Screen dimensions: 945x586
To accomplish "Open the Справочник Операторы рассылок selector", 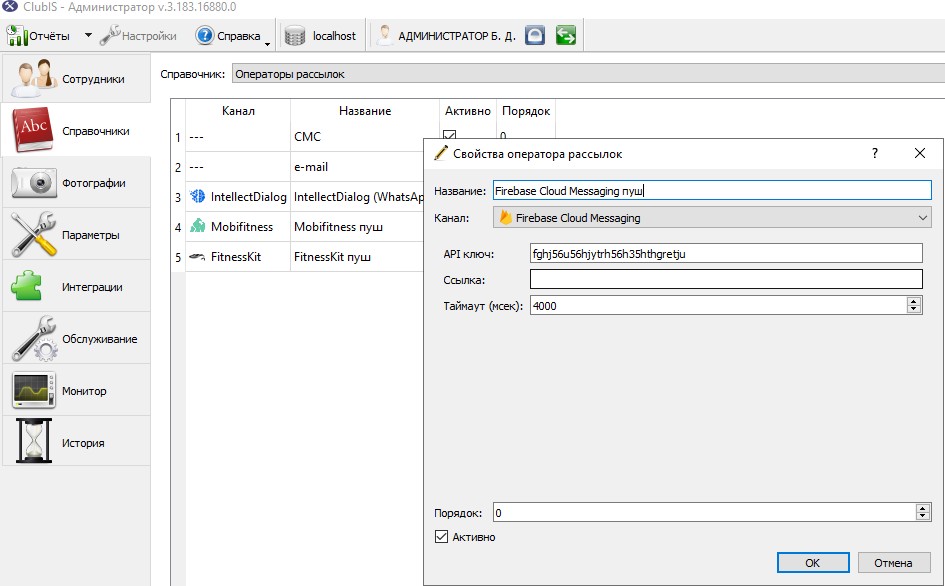I will (x=588, y=74).
